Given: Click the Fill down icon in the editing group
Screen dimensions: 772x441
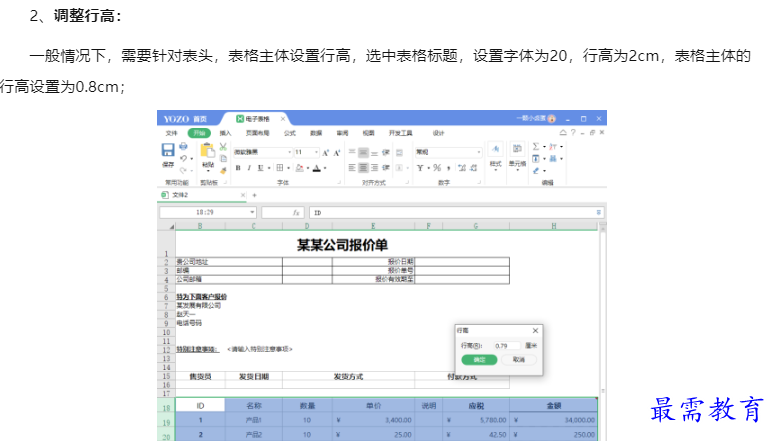Looking at the screenshot, I should coord(536,158).
